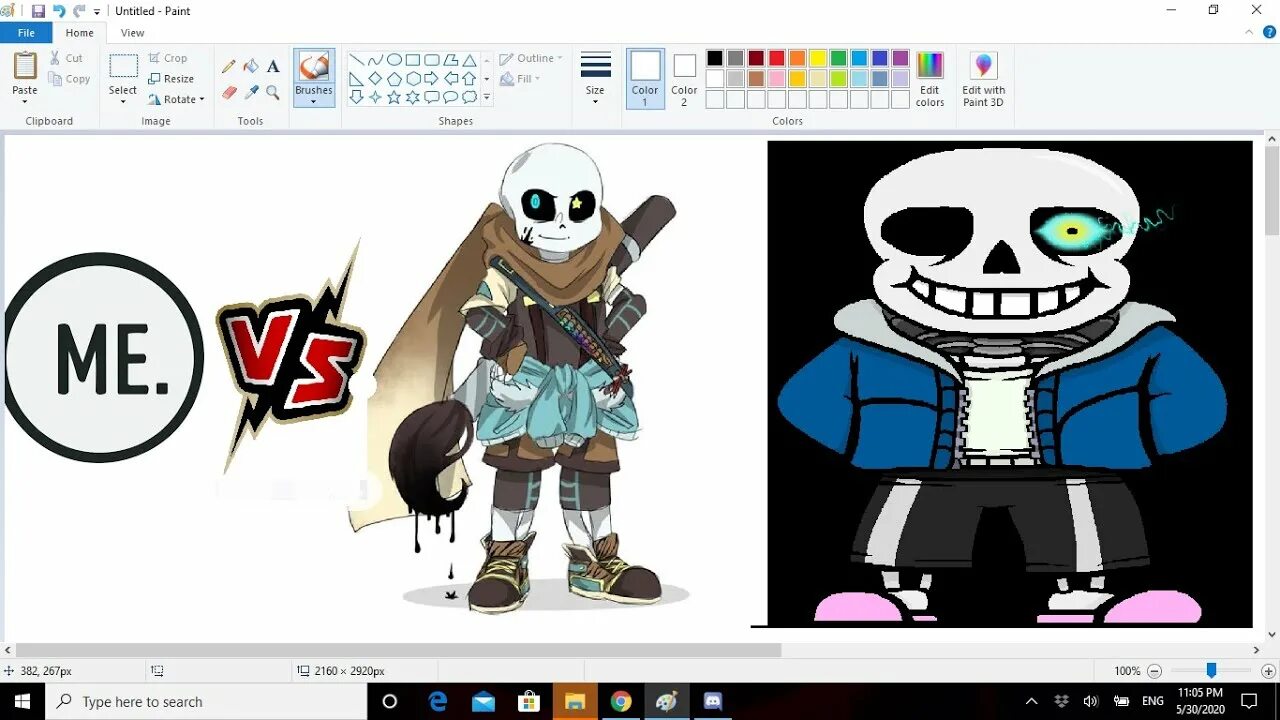Click the Select marquee icon
1280x720 pixels.
click(123, 67)
